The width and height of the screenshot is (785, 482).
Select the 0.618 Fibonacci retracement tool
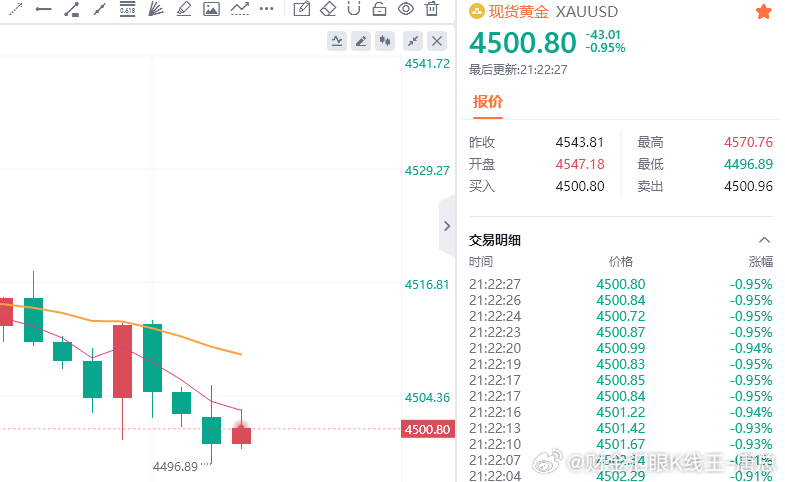[x=128, y=9]
